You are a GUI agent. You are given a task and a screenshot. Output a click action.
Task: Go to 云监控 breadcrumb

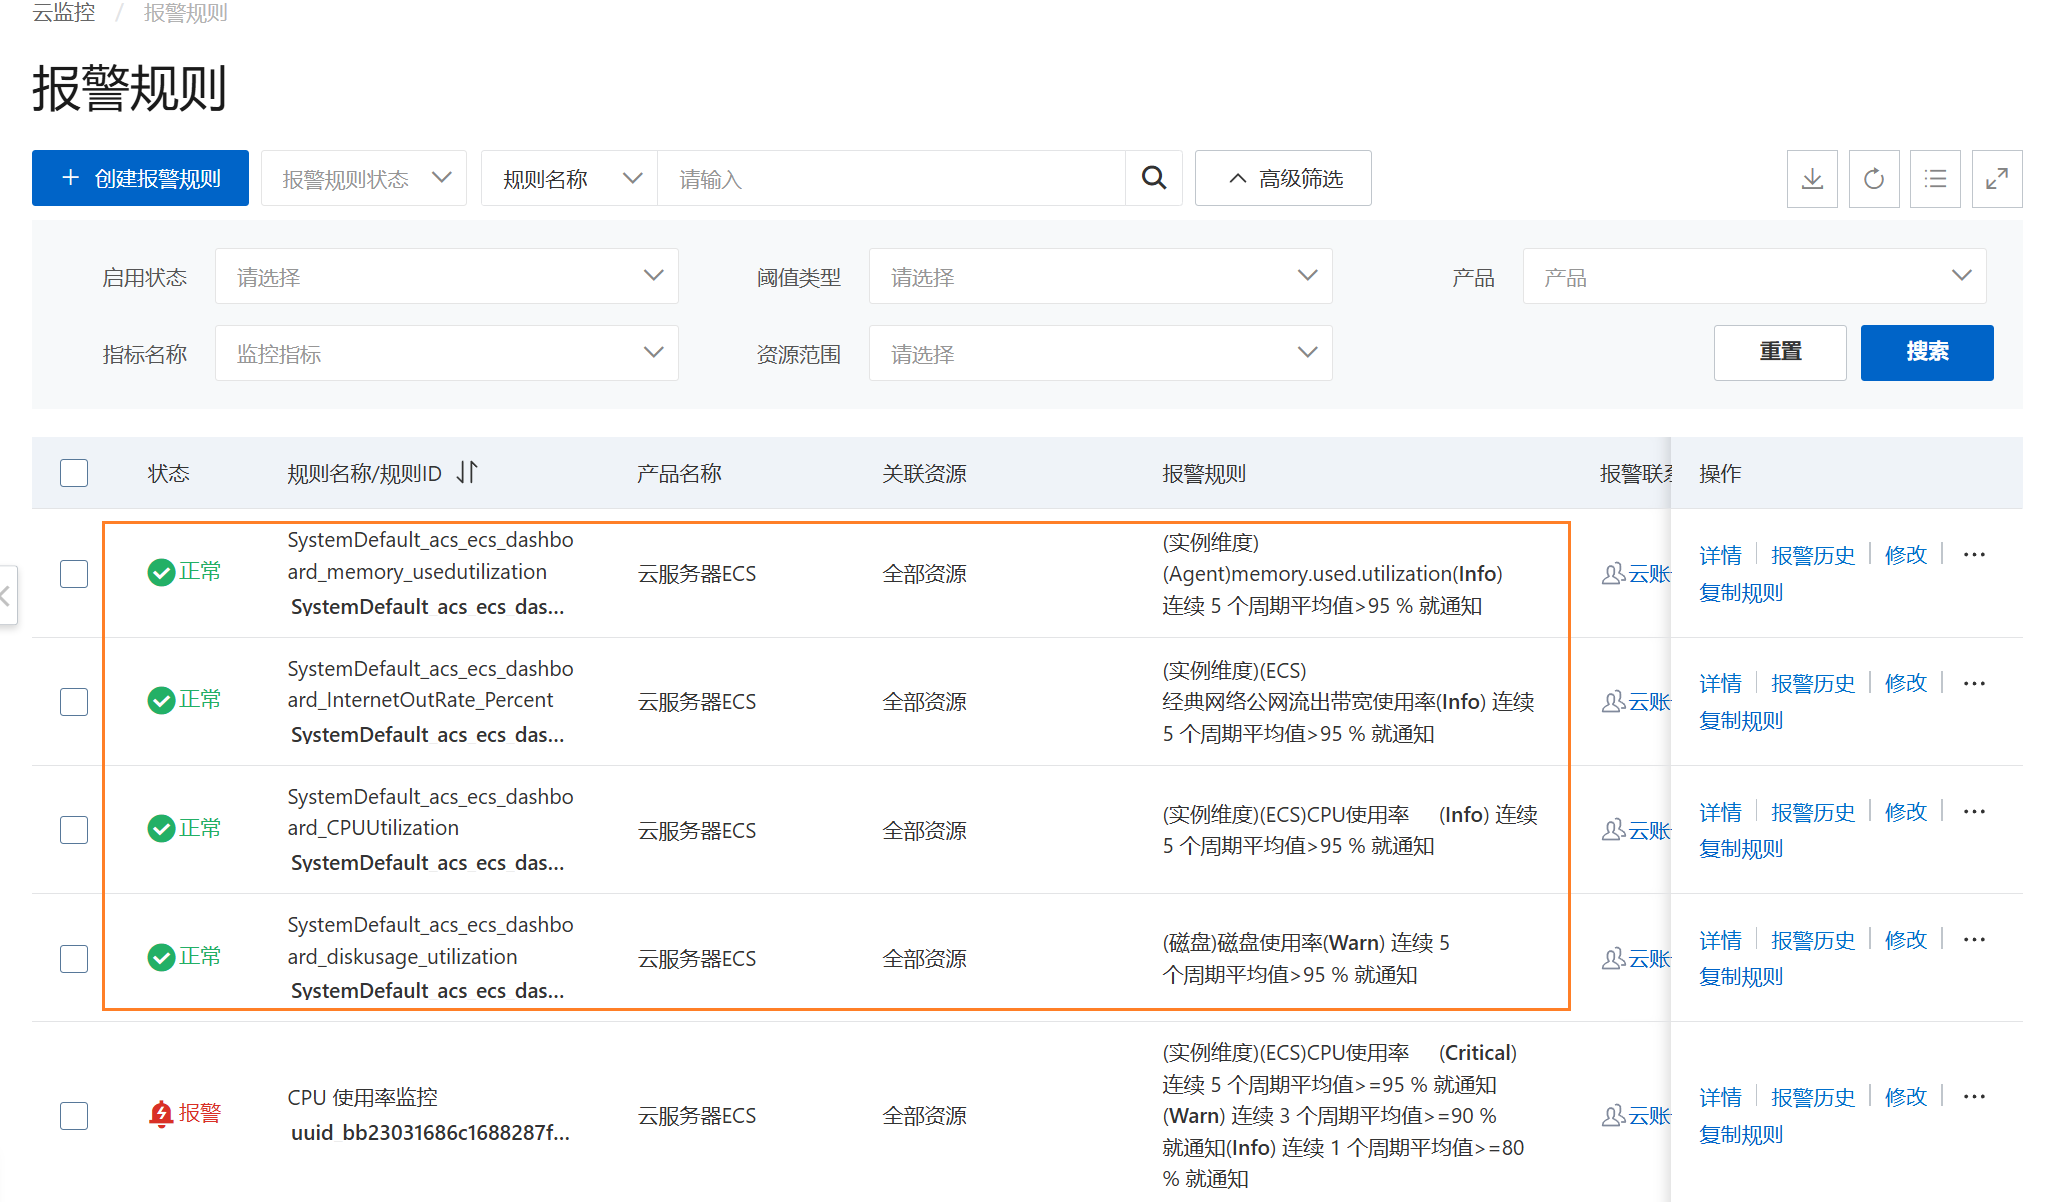coord(63,13)
